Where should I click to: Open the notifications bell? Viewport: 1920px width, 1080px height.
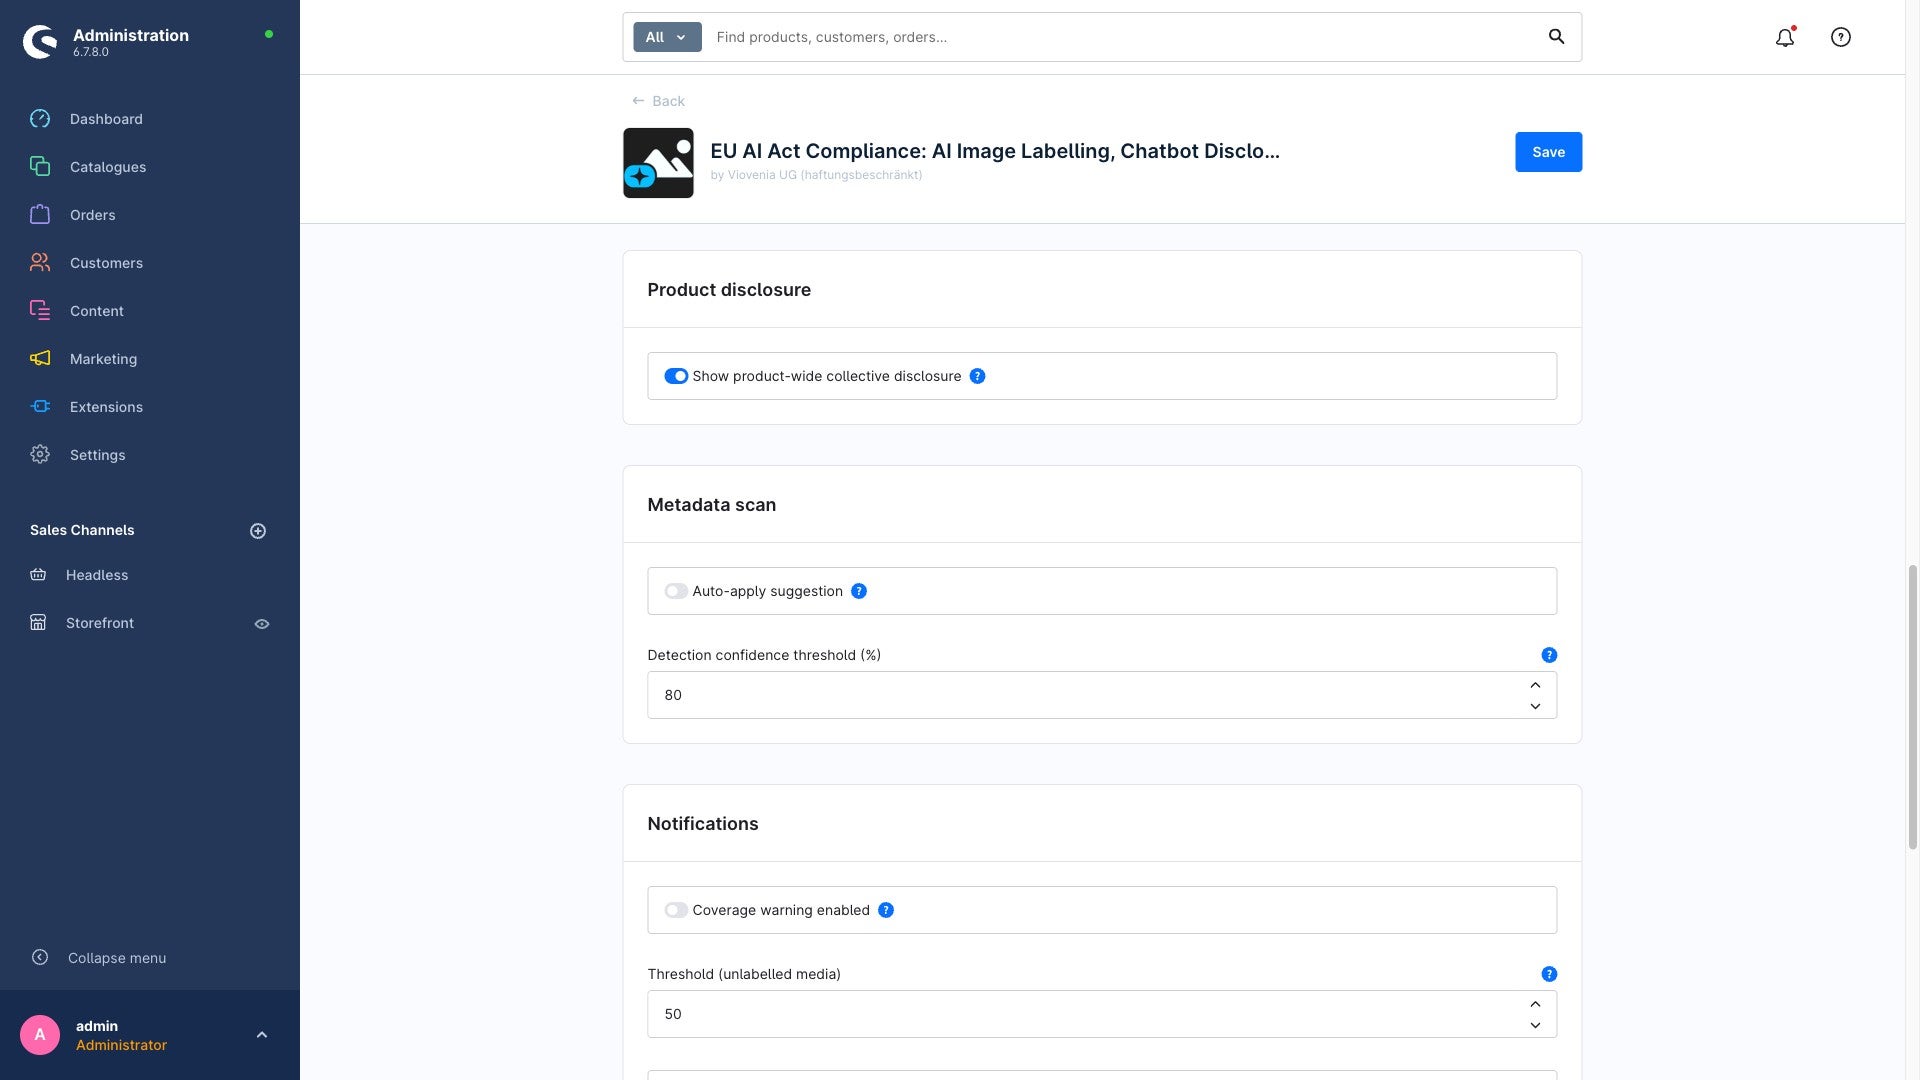pyautogui.click(x=1785, y=37)
